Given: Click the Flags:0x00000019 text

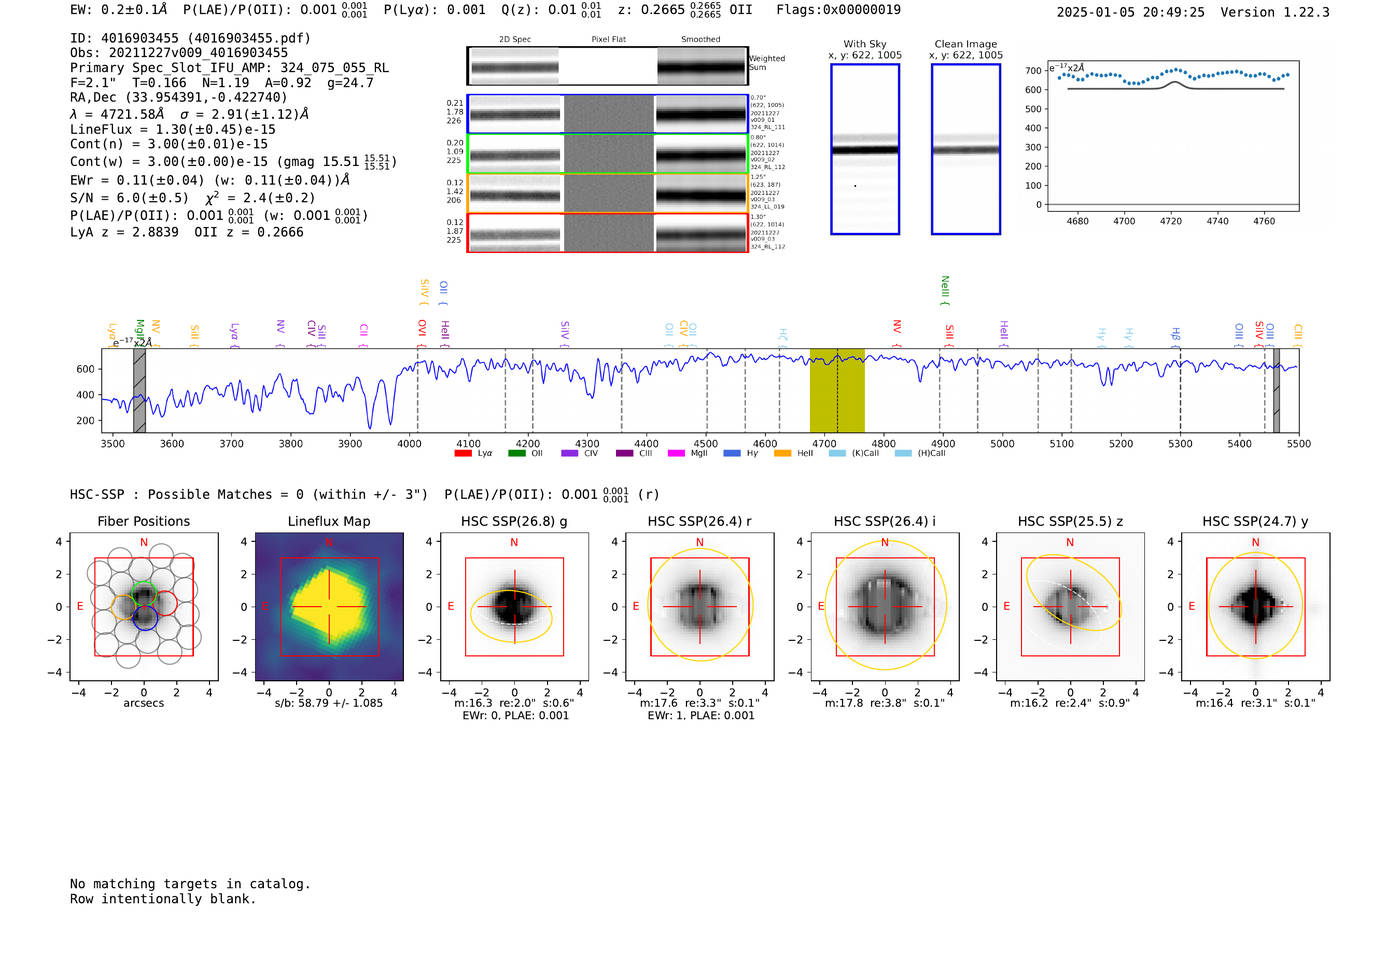Looking at the screenshot, I should click(838, 10).
